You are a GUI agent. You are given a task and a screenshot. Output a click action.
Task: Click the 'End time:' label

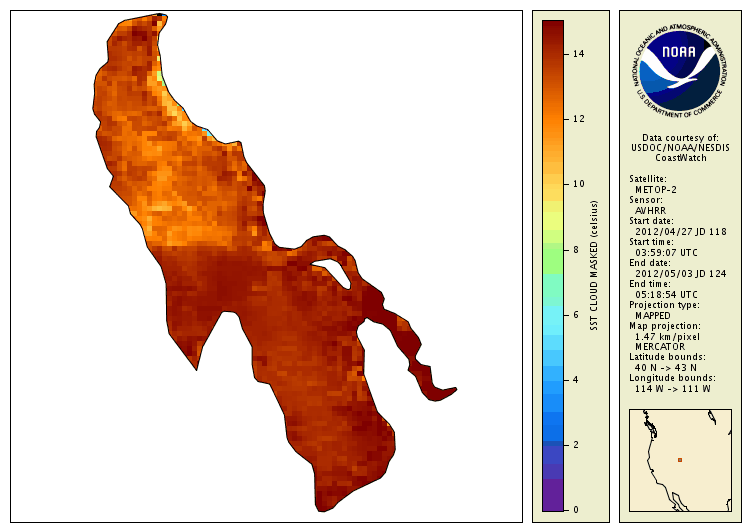pyautogui.click(x=649, y=284)
